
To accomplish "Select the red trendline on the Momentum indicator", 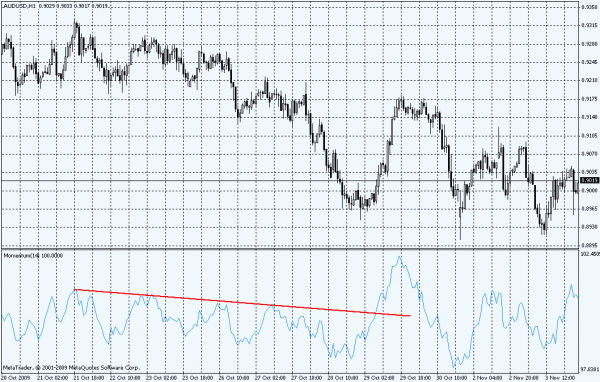I will pyautogui.click(x=243, y=303).
